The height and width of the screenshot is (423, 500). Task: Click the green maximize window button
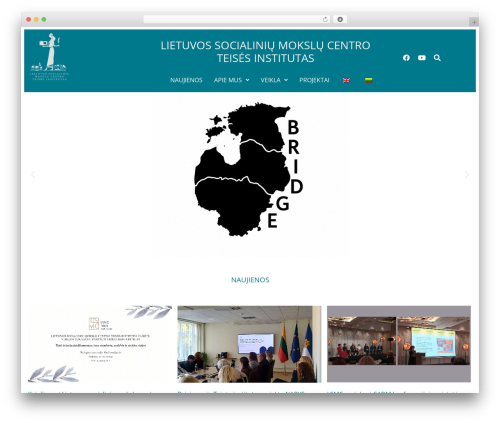pyautogui.click(x=44, y=20)
